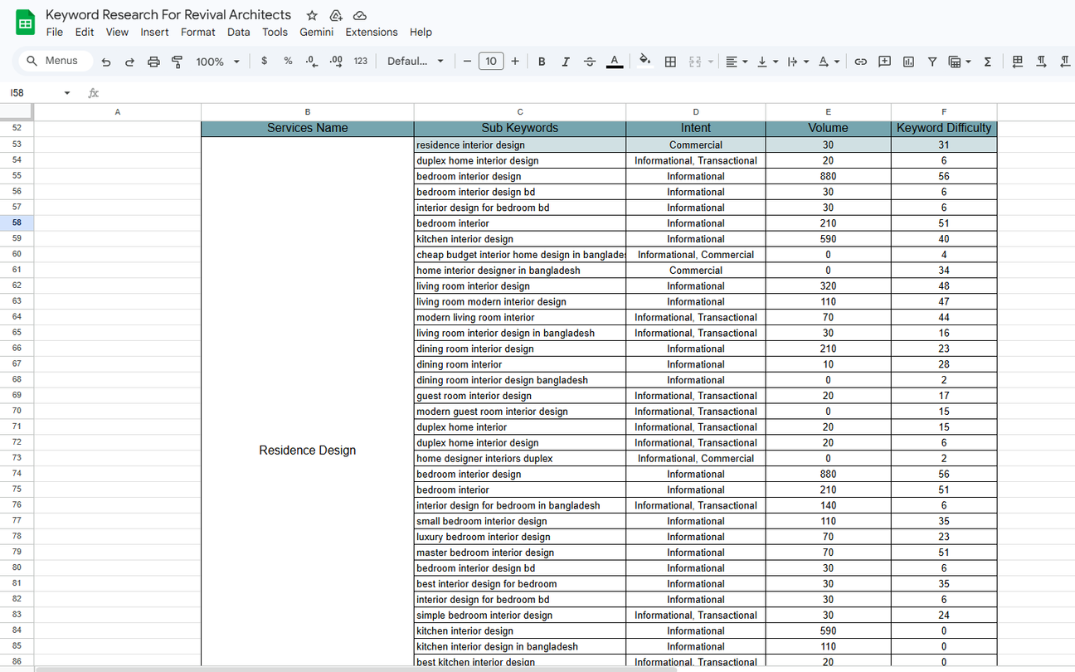This screenshot has height=672, width=1075.
Task: Open the Data menu
Action: click(x=238, y=32)
